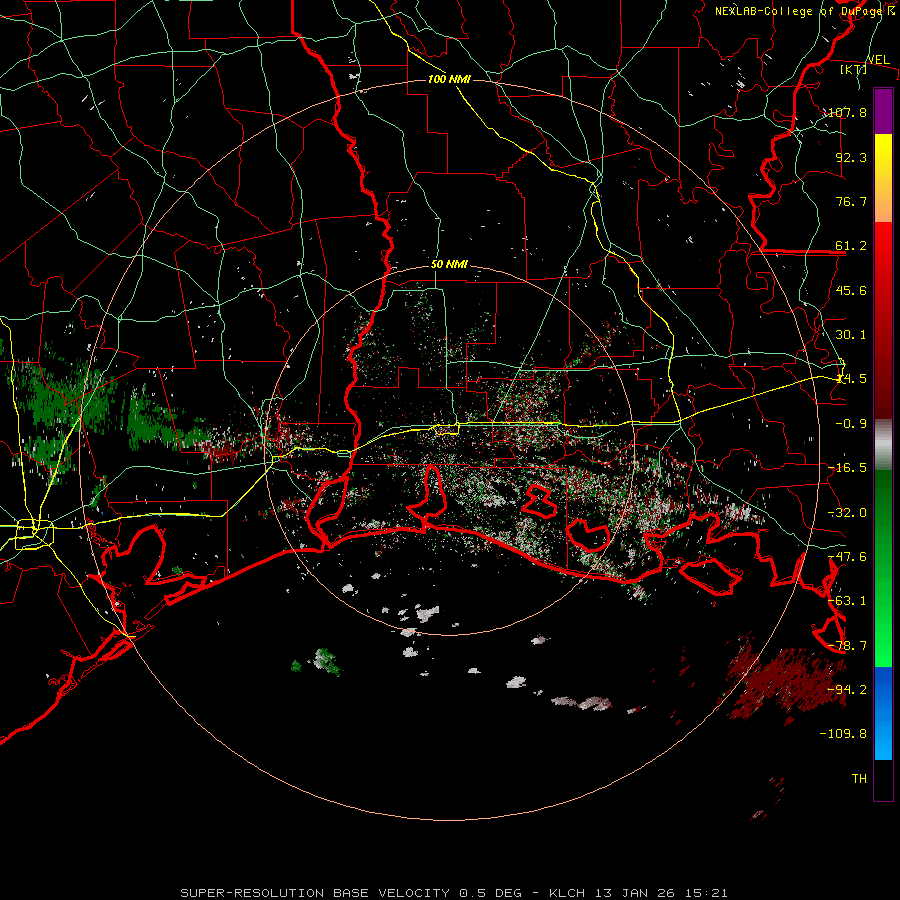Click the [KT] units label
This screenshot has height=900, width=900.
(x=854, y=69)
